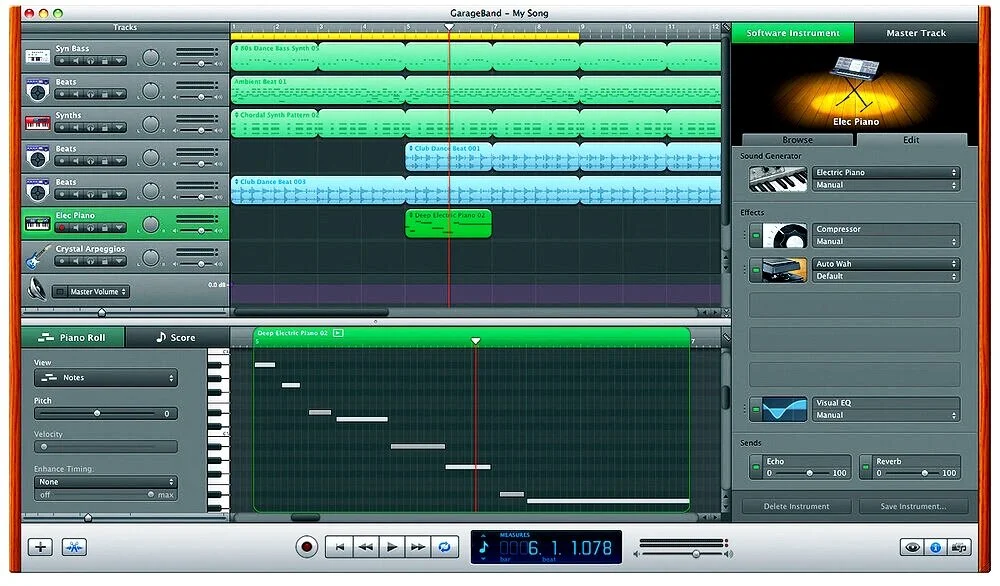Add a new track with plus button
This screenshot has height=586, width=1000.
(x=40, y=547)
